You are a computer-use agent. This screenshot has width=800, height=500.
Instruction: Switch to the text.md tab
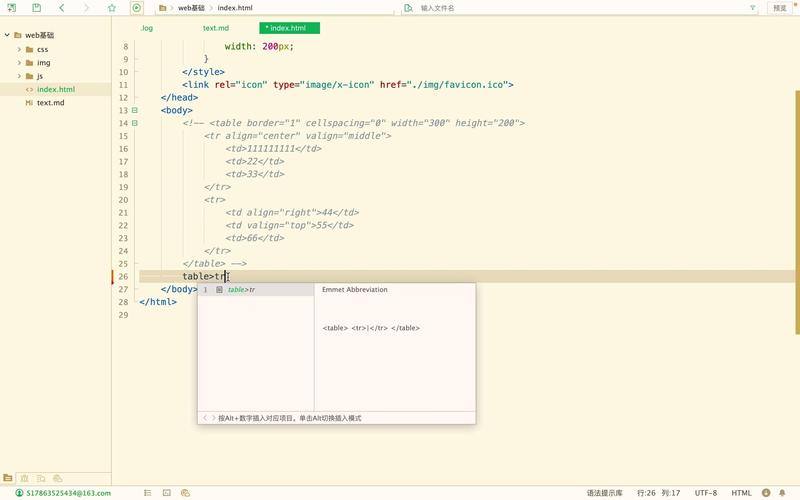coord(216,28)
